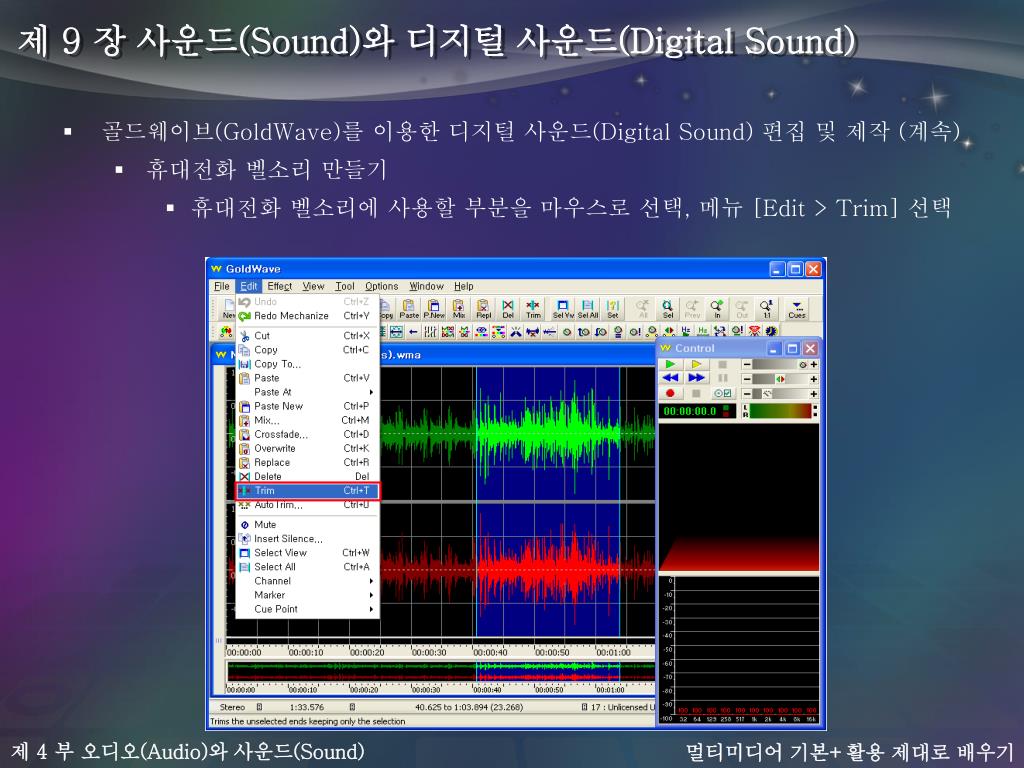Choose Trim from the Edit menu

307,491
